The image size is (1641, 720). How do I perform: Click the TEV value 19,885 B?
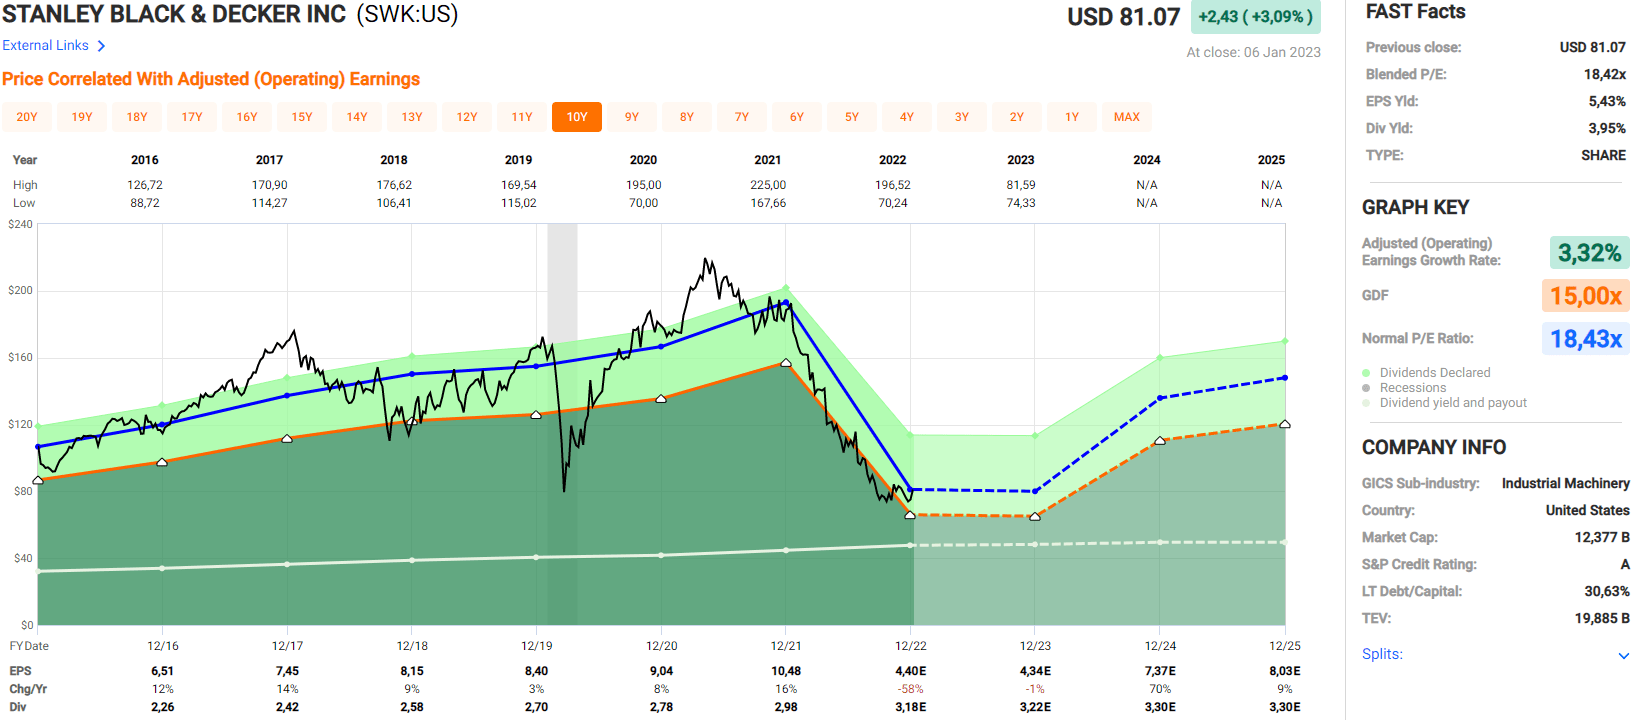(1602, 618)
